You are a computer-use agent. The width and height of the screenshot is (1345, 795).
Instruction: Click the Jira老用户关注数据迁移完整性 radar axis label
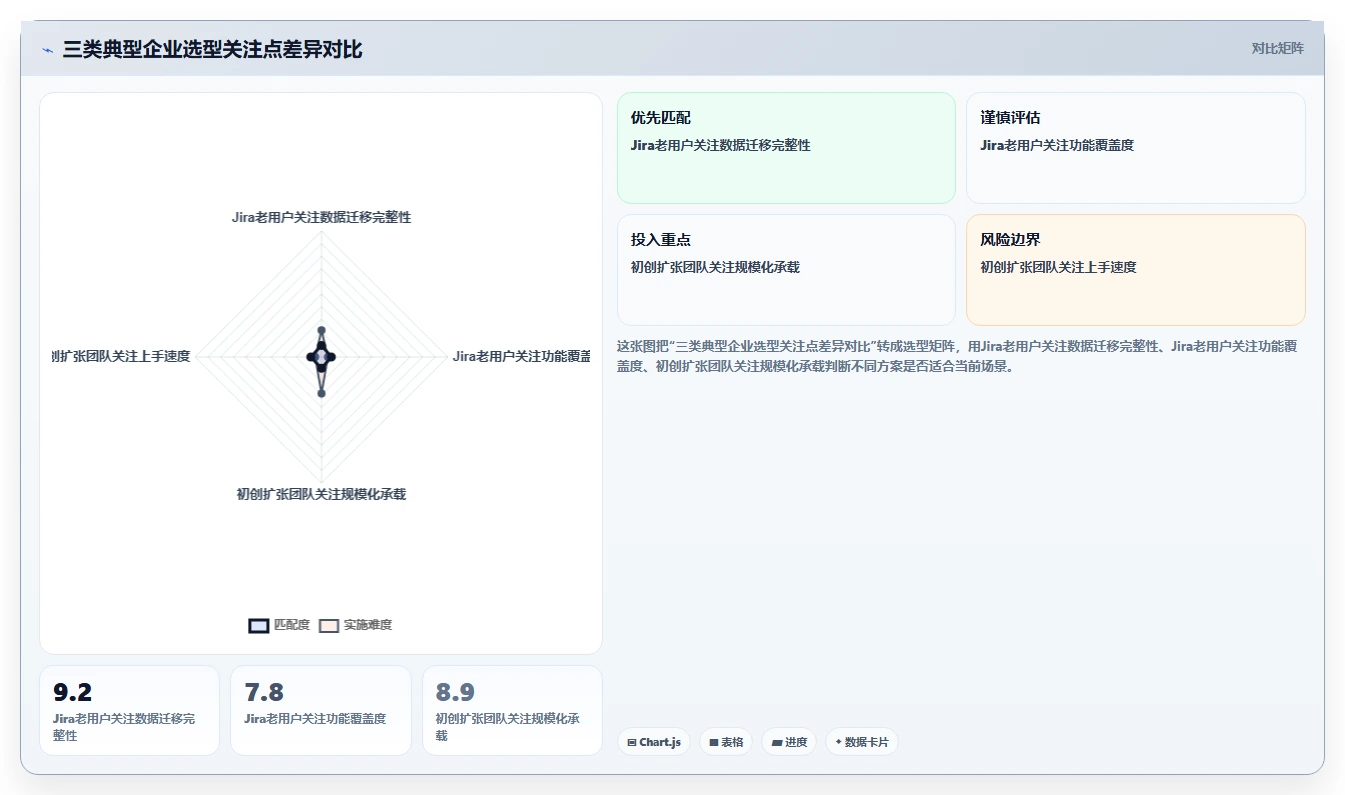click(x=321, y=217)
